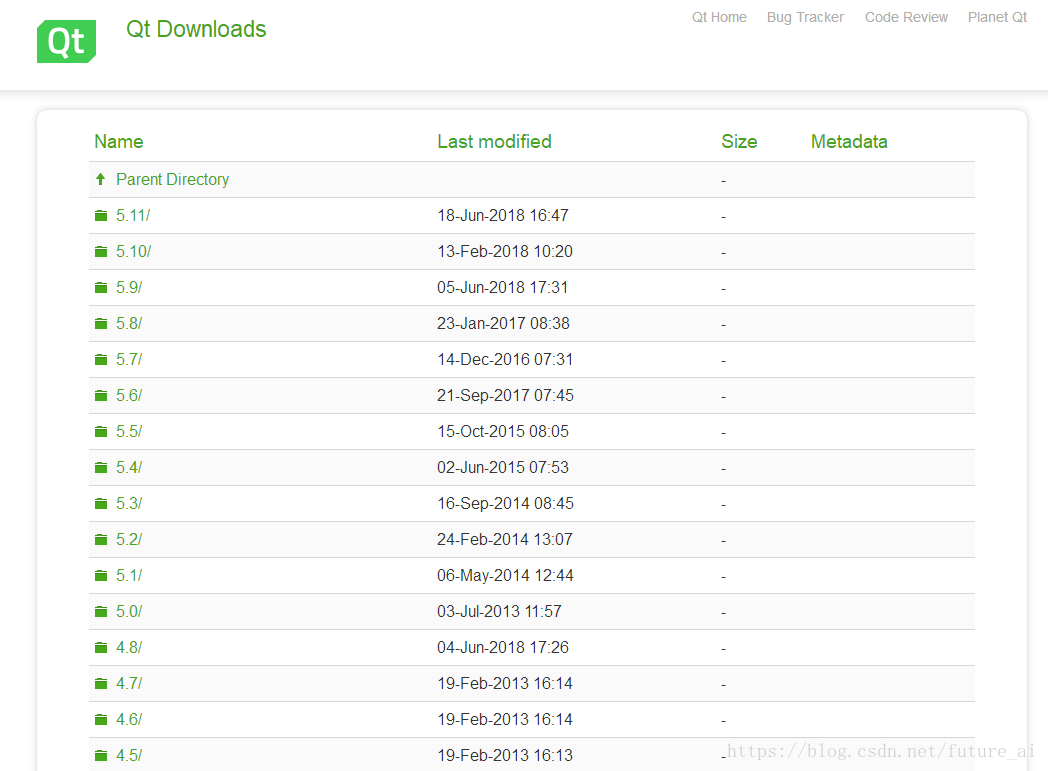Click the folder icon for 4.7/
The width and height of the screenshot is (1048, 771).
coord(101,683)
